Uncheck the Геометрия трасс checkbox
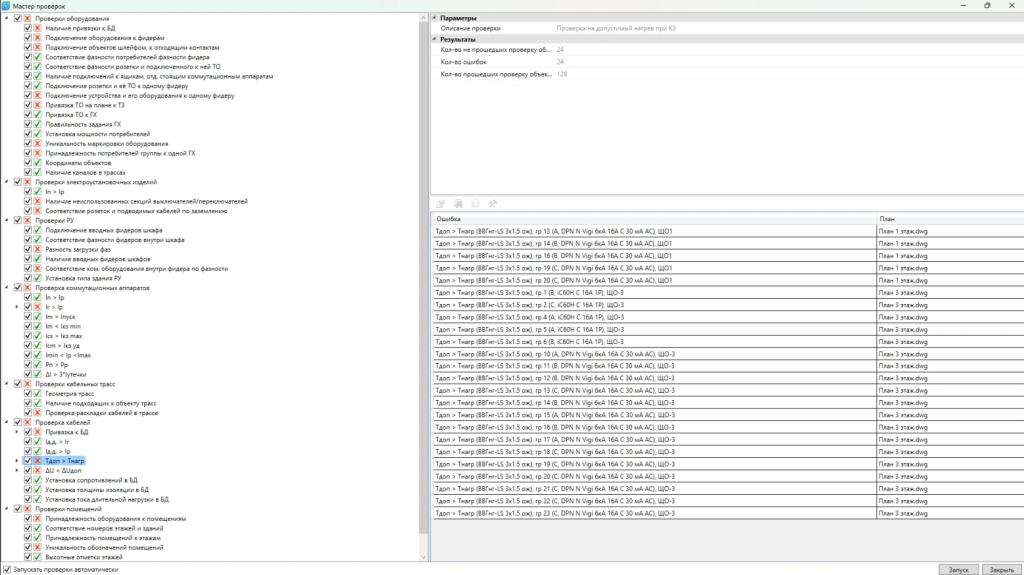The width and height of the screenshot is (1024, 575). 28,394
